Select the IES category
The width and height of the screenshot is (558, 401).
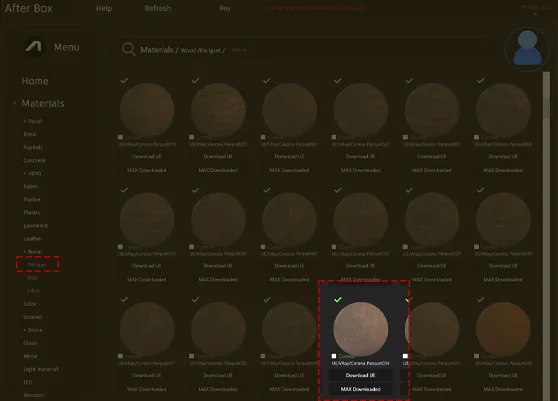pyautogui.click(x=27, y=382)
